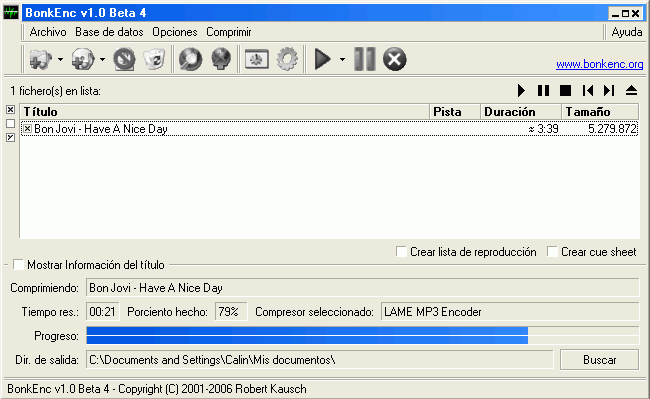Viewport: 650px width, 399px height.
Task: Enable Crear lista de reproducción checkbox
Action: pyautogui.click(x=401, y=251)
